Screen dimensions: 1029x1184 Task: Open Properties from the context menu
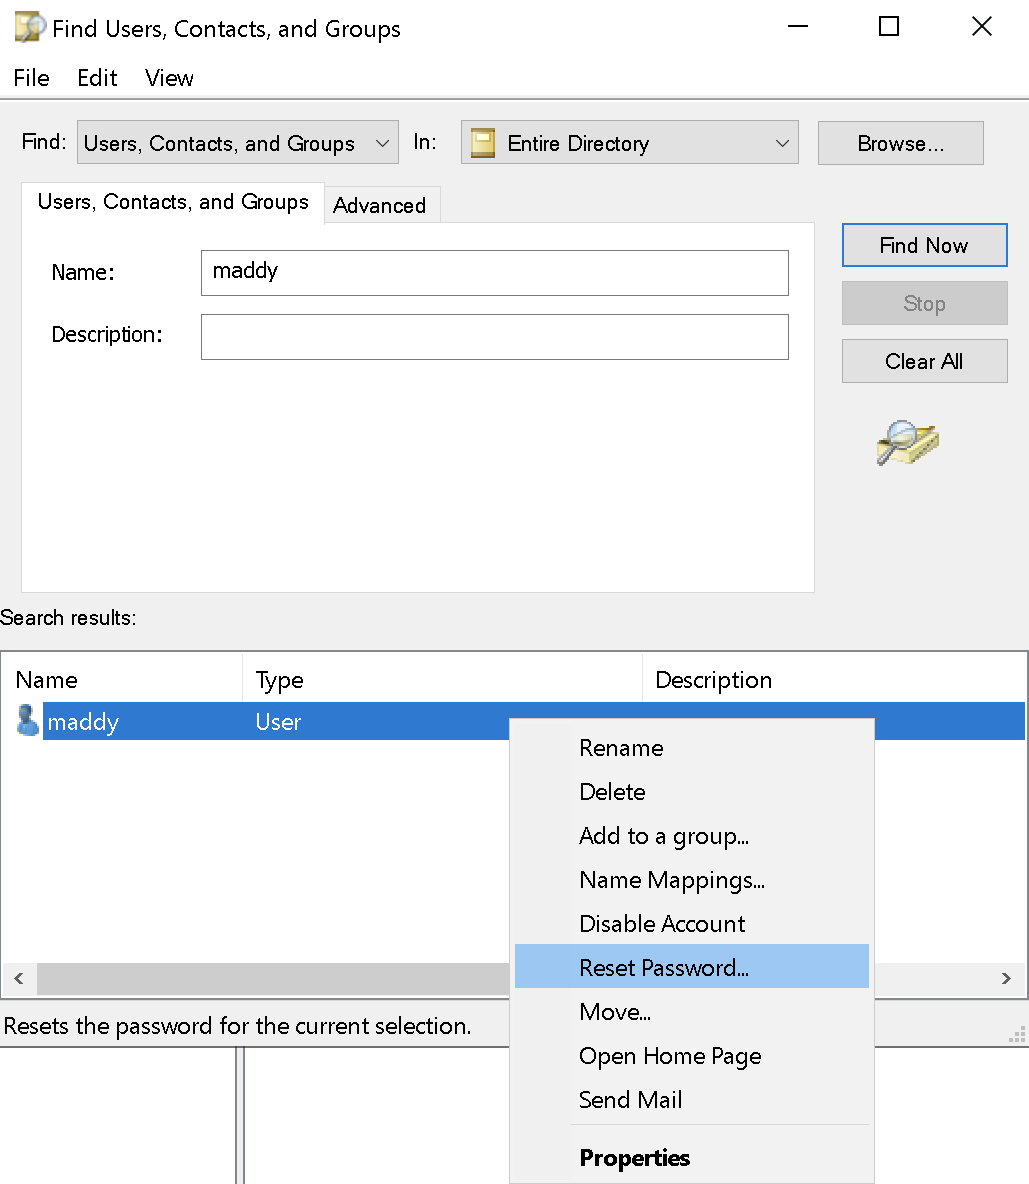point(635,1158)
